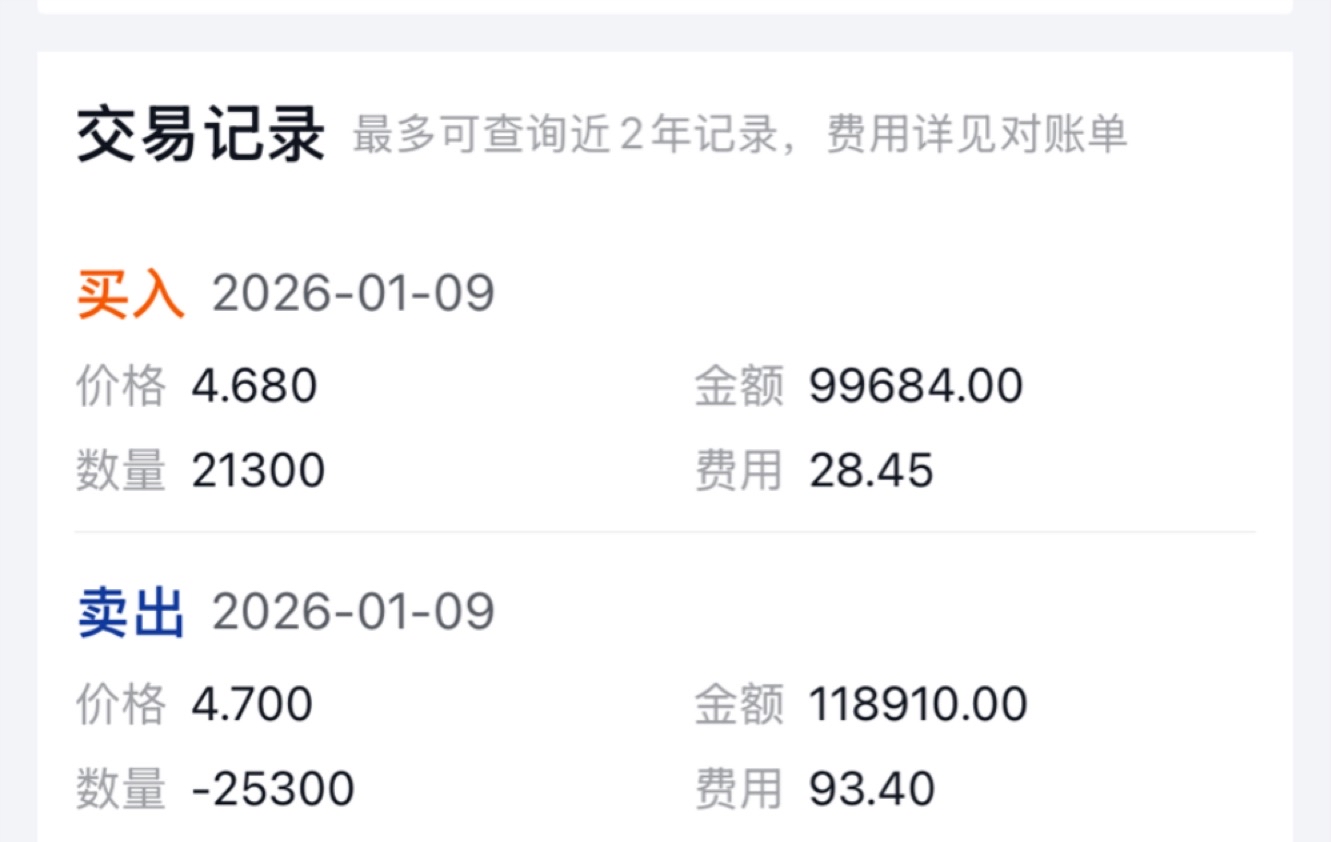Image resolution: width=1331 pixels, height=842 pixels.
Task: Tap the 费用详见对账单 hint text
Action: click(x=976, y=135)
